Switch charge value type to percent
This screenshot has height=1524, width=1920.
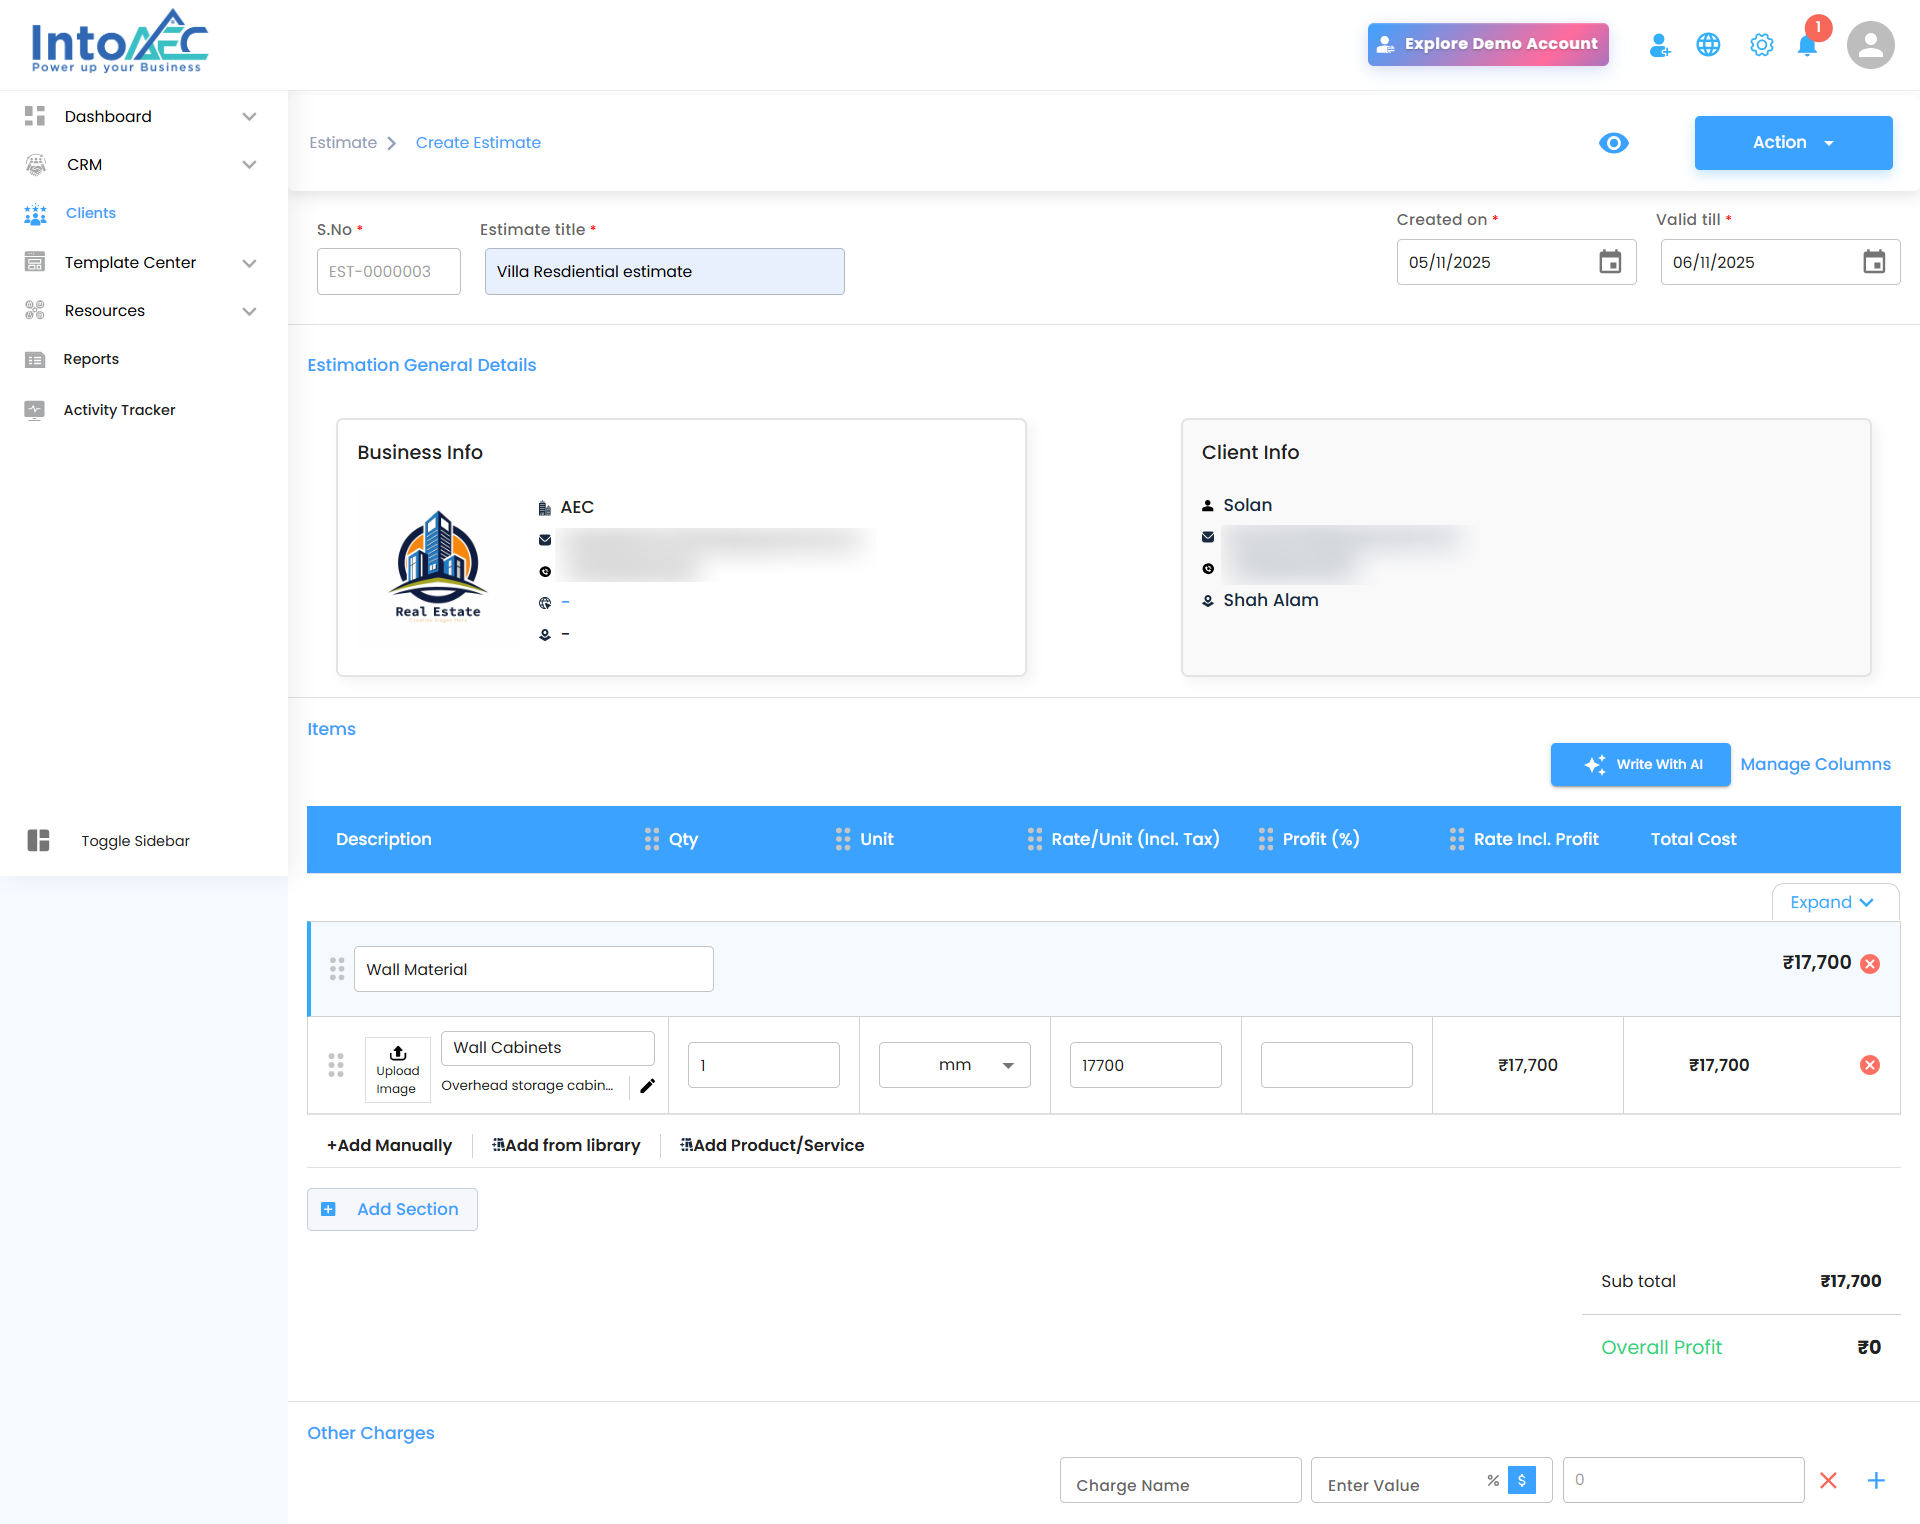pyautogui.click(x=1492, y=1480)
